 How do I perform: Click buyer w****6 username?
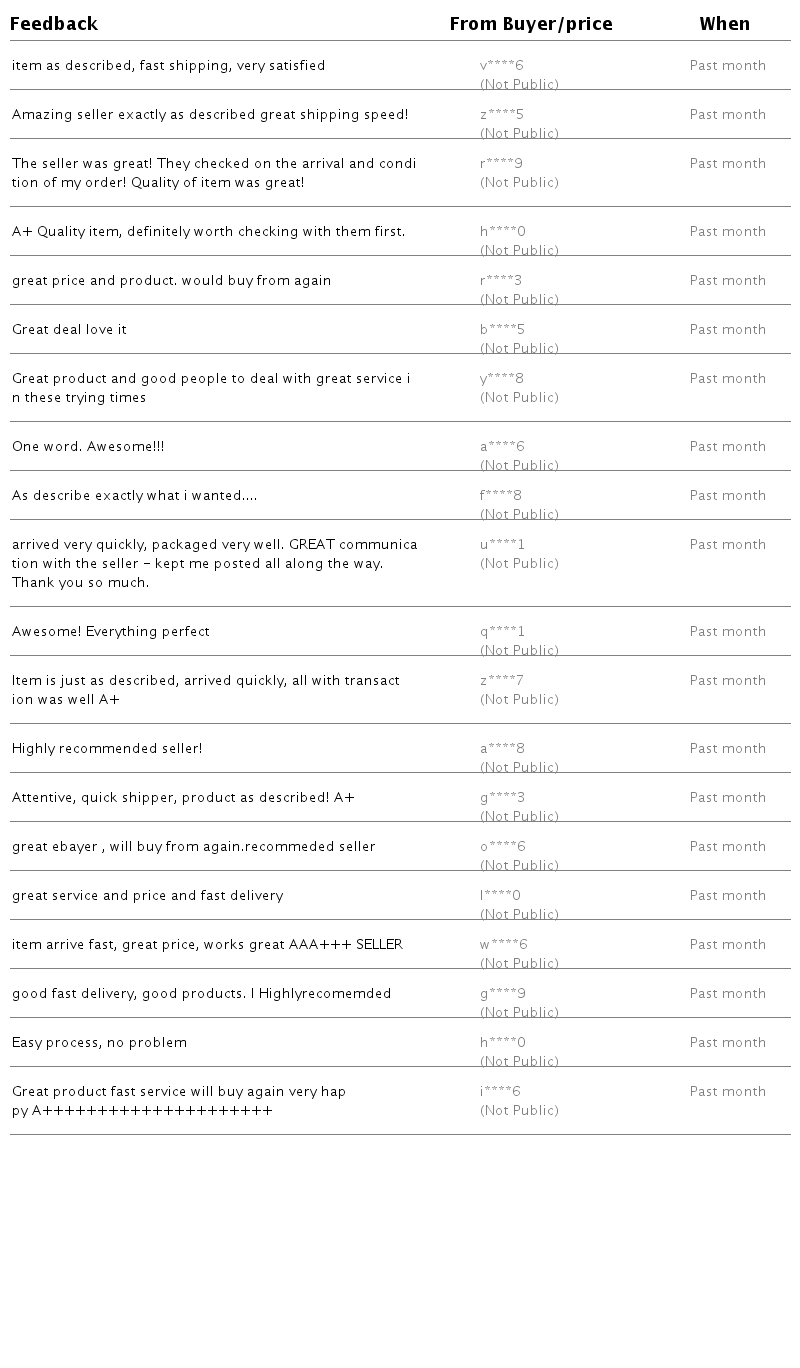[504, 945]
